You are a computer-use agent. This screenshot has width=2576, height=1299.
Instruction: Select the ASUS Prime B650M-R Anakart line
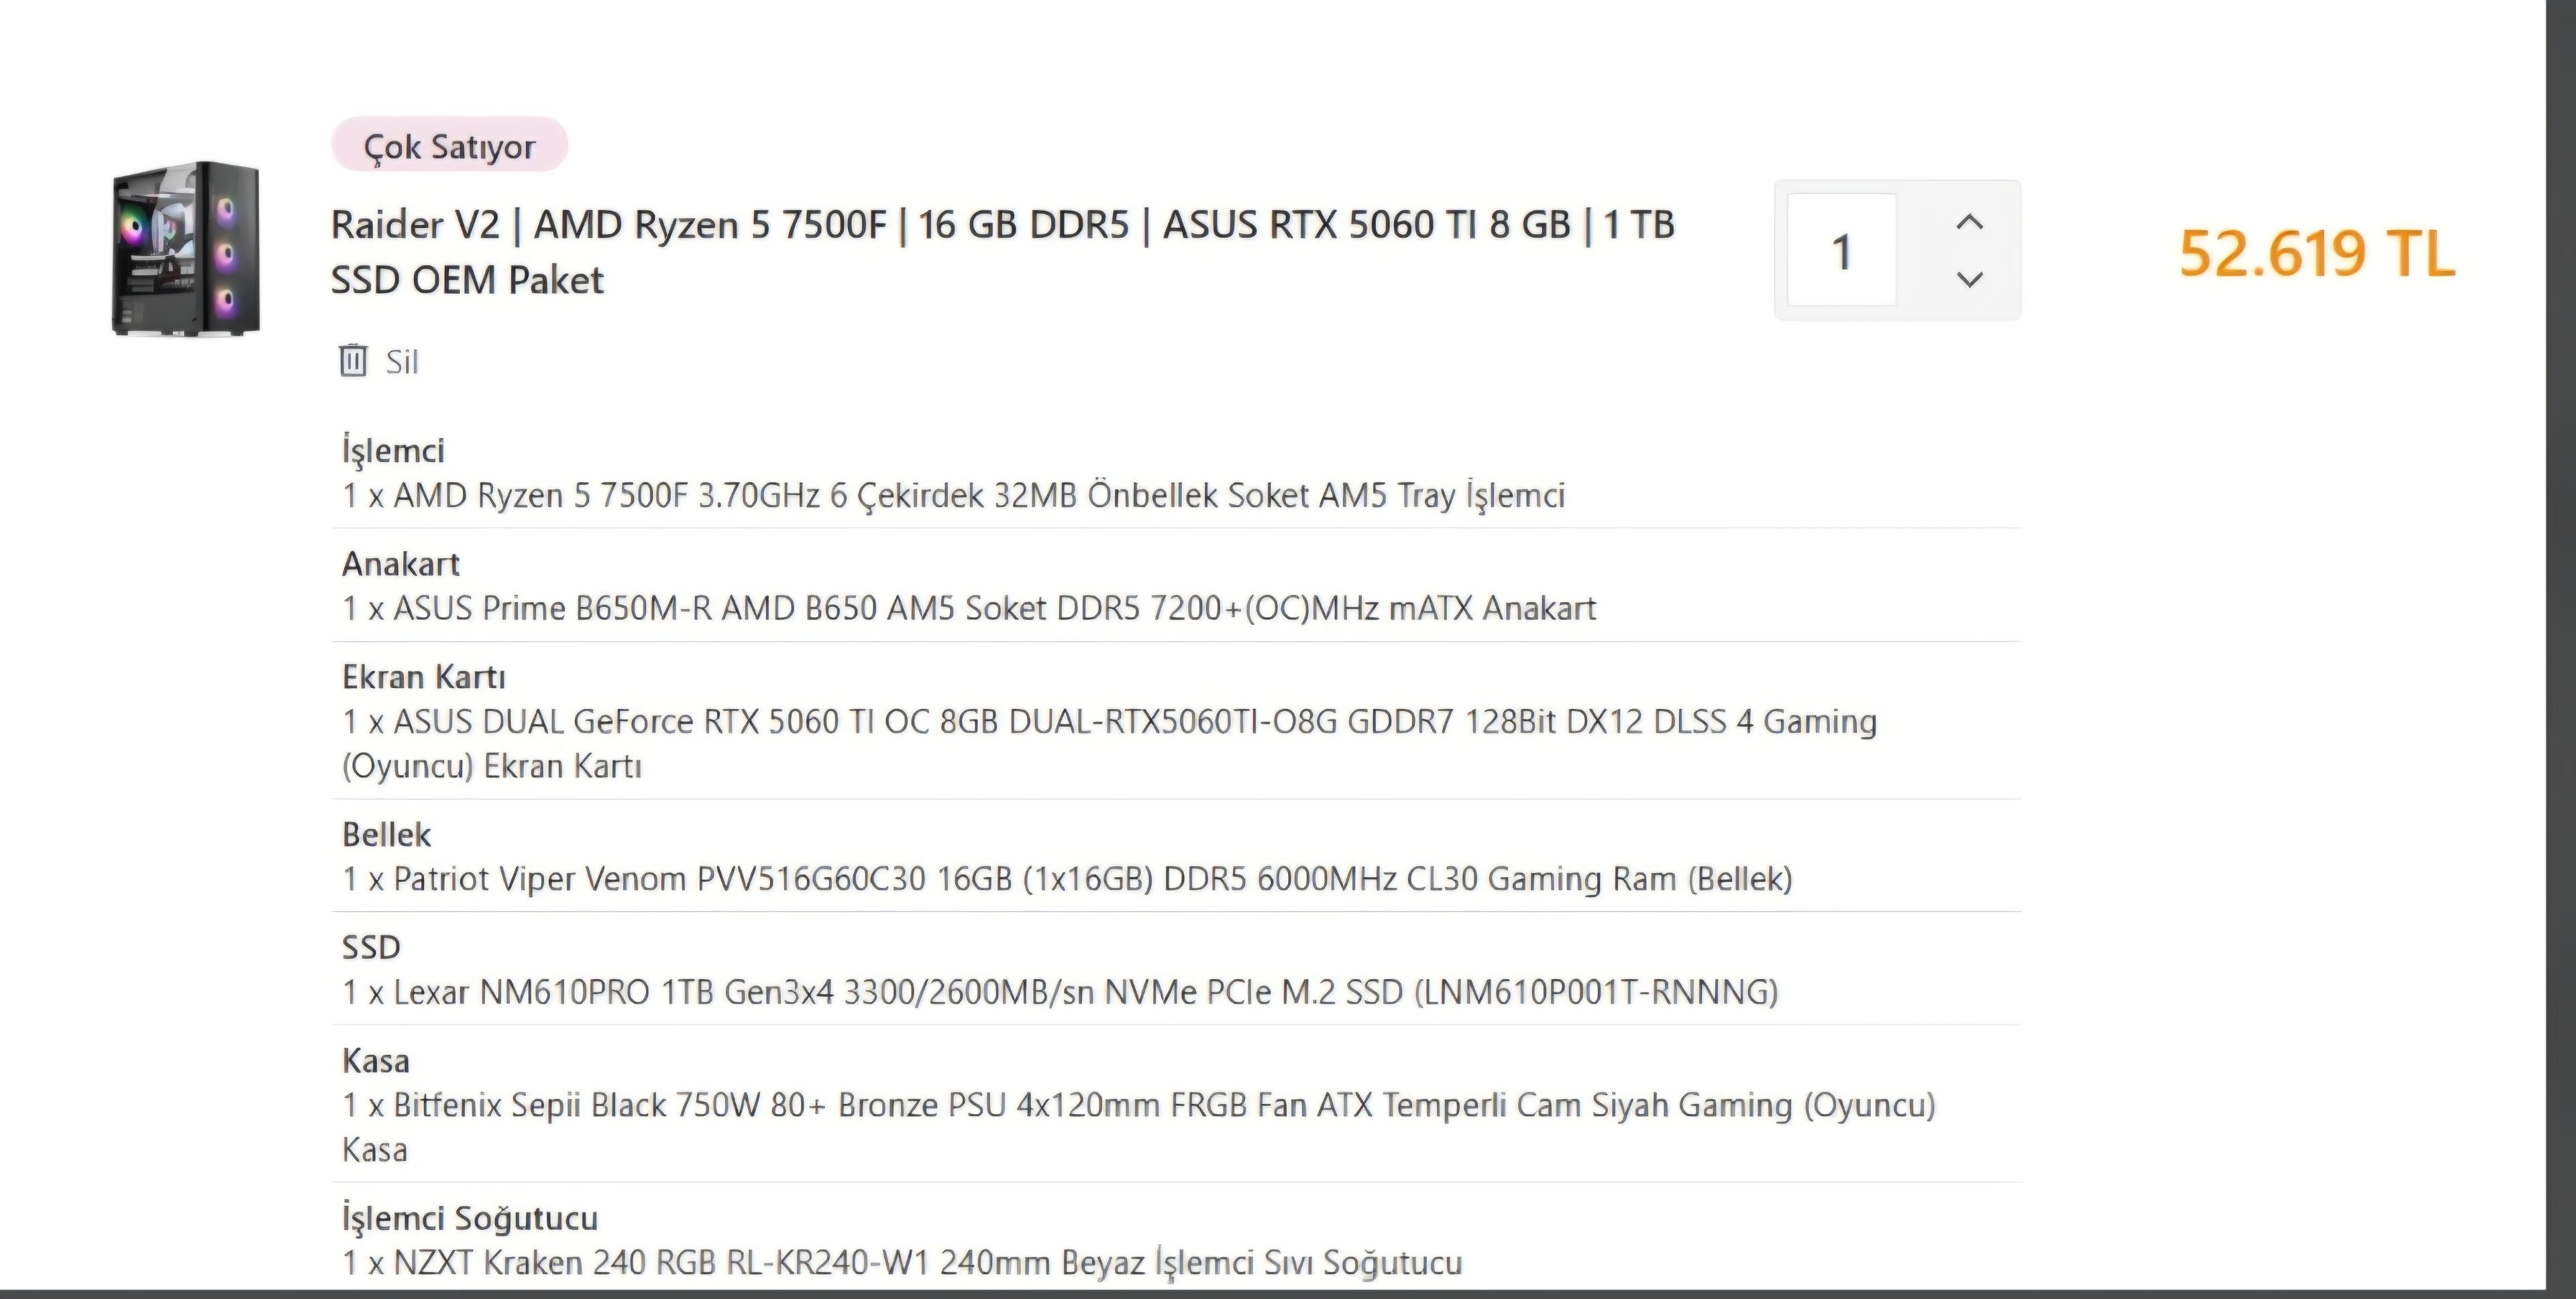969,608
